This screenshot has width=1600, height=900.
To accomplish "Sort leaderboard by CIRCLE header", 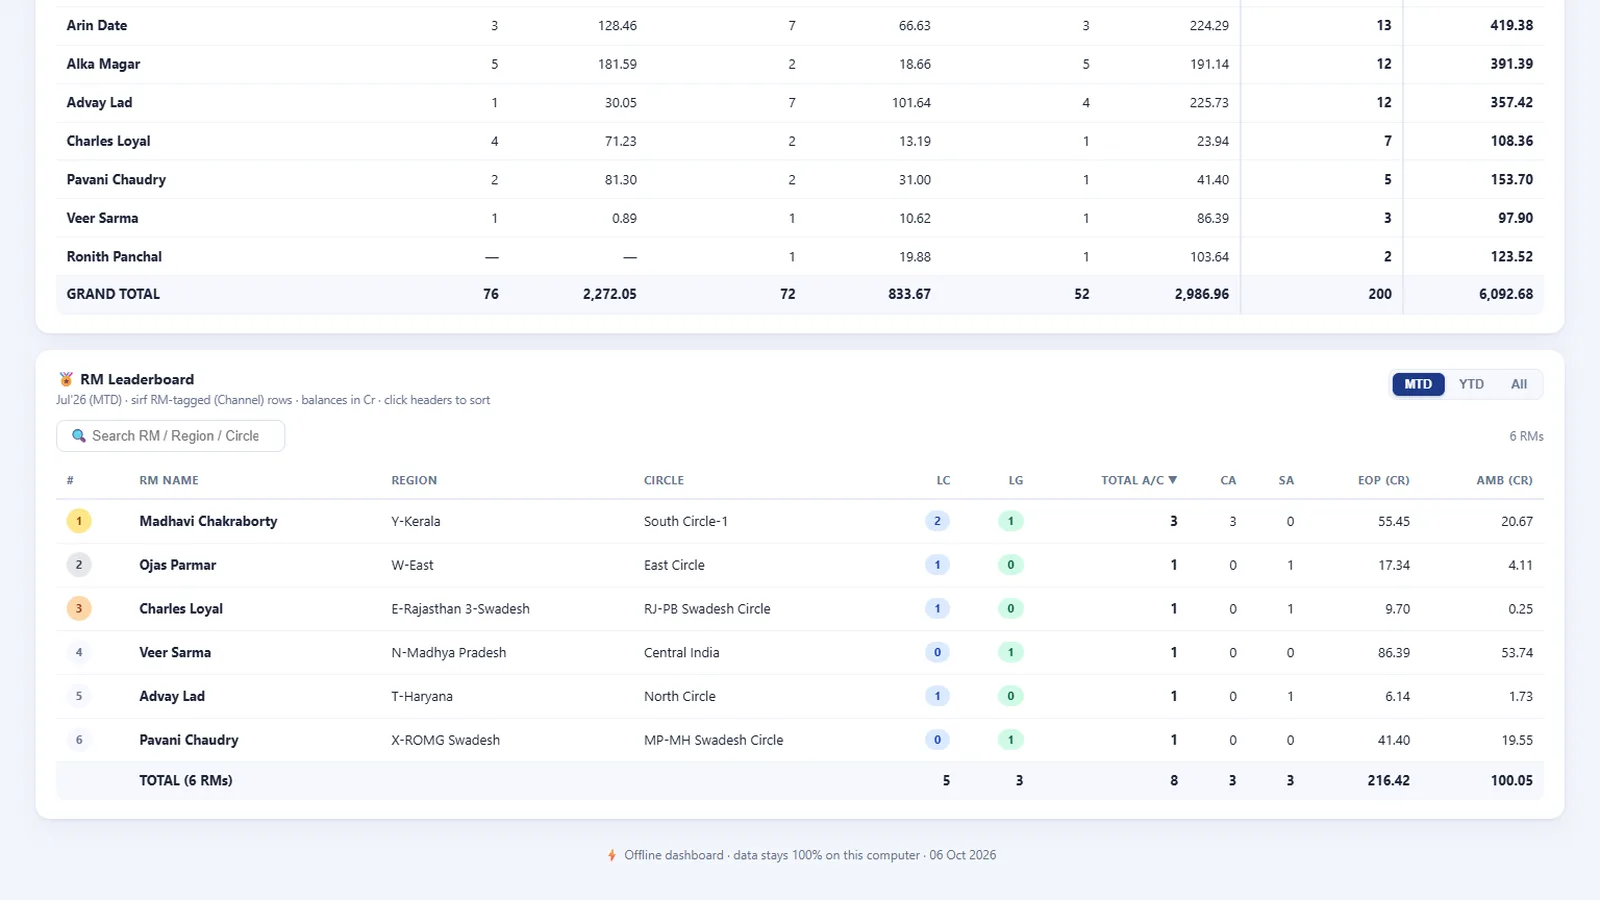I will pos(664,480).
